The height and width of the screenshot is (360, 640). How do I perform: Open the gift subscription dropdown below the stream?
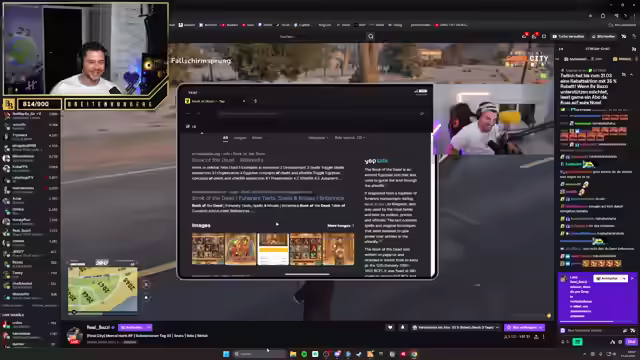456,327
